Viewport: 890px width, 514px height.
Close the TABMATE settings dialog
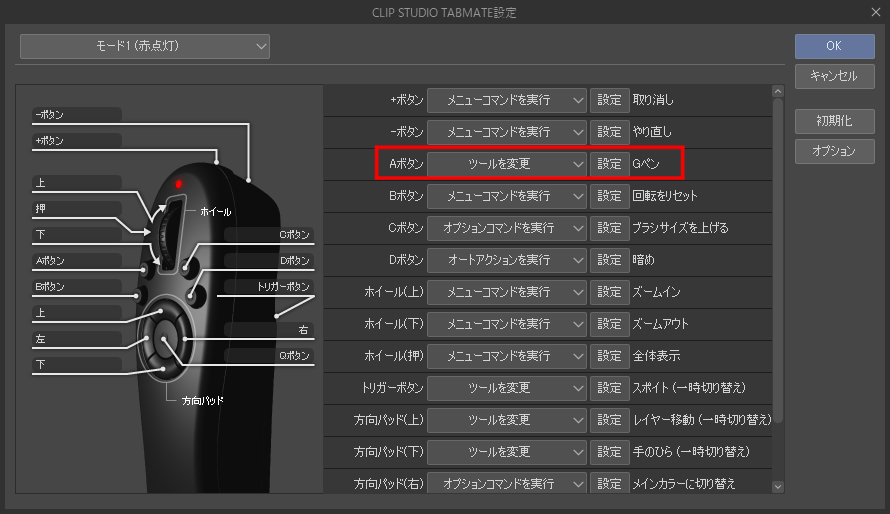[876, 12]
